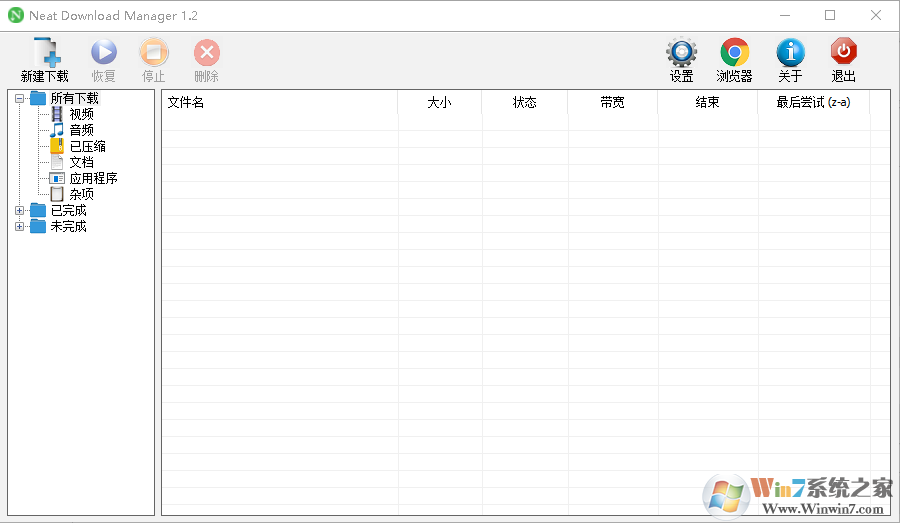This screenshot has height=523, width=900.
Task: Click the 恢复 (Resume) play icon
Action: (104, 54)
